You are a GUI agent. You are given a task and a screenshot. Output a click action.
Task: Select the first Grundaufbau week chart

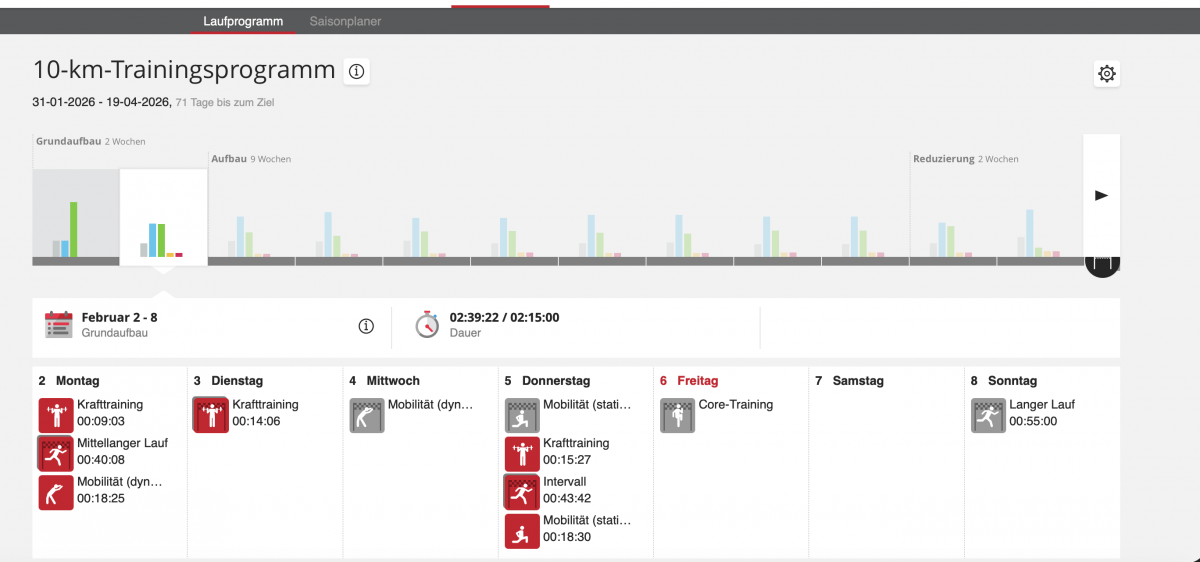(75, 217)
